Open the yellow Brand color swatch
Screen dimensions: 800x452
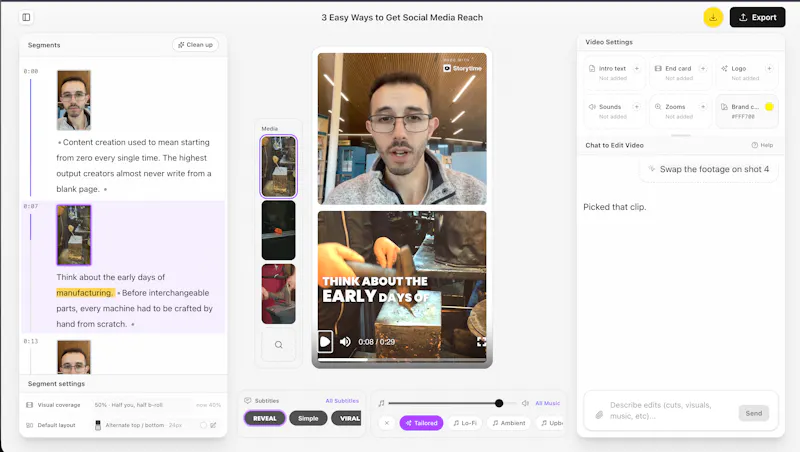(x=769, y=107)
